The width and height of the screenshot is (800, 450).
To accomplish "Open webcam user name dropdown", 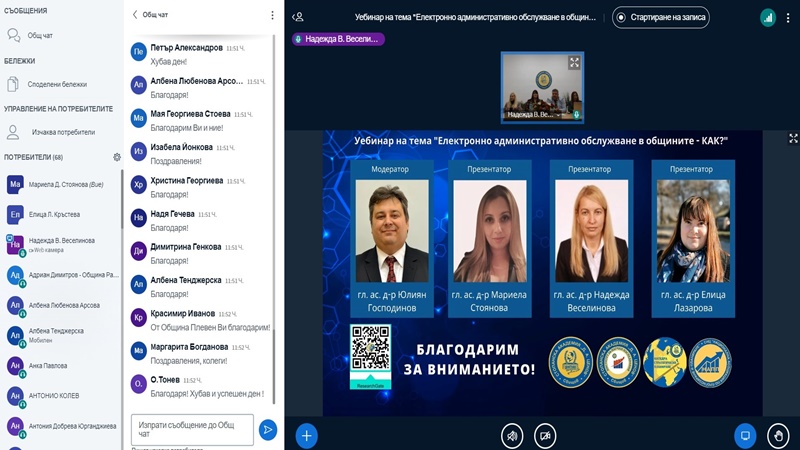I will pyautogui.click(x=532, y=115).
